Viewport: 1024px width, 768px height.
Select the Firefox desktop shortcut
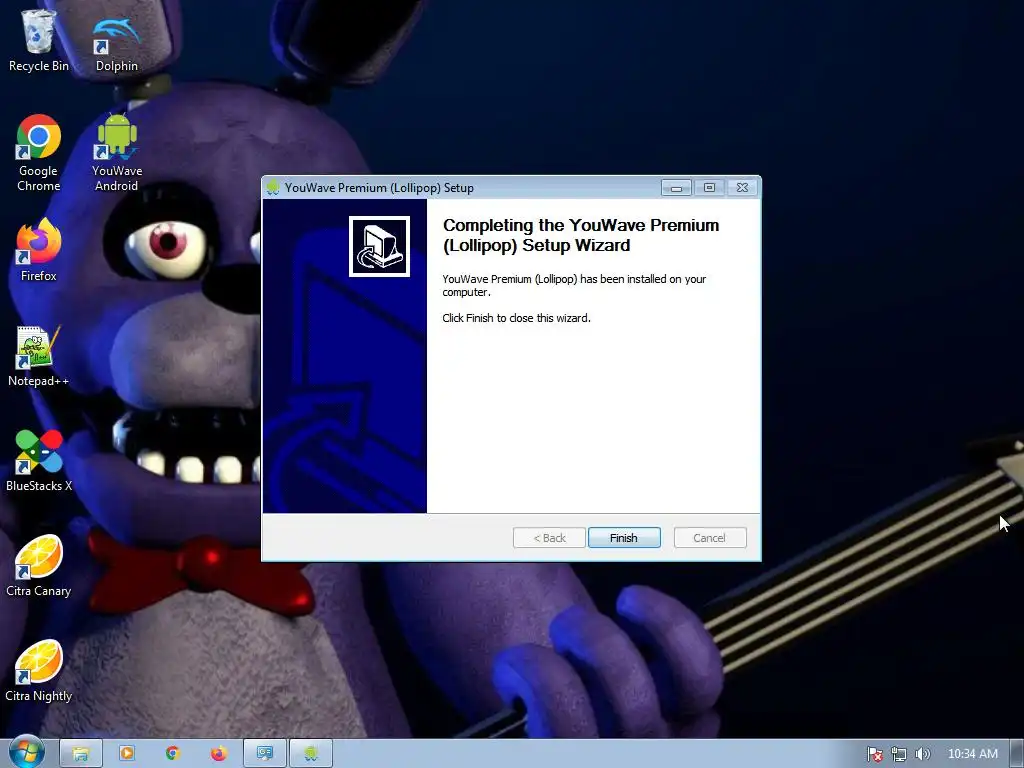click(39, 251)
